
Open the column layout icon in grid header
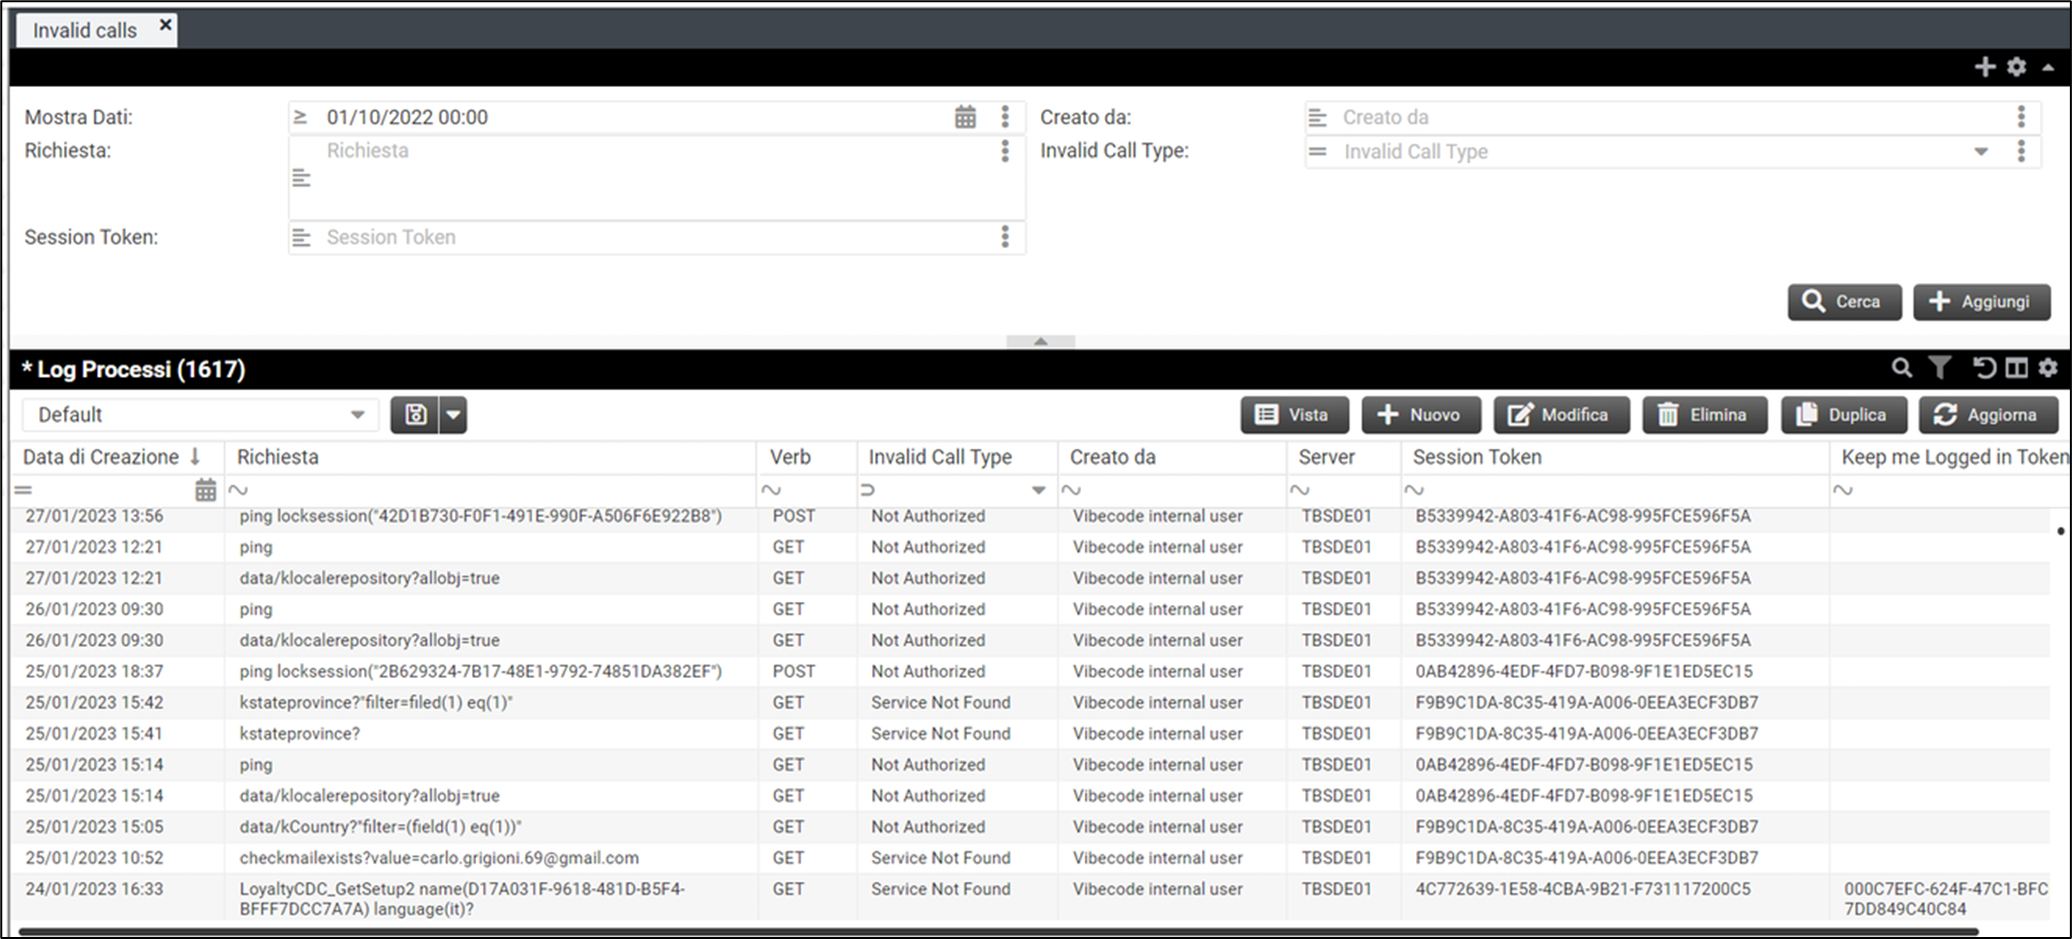pos(2017,368)
